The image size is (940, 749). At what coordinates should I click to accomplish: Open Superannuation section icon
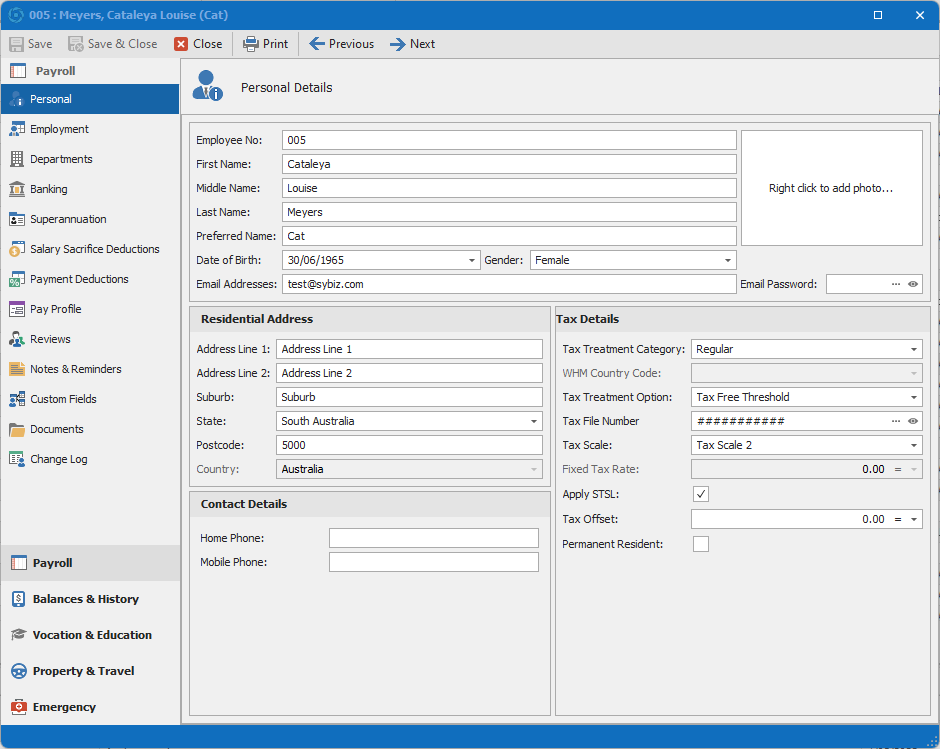[17, 219]
